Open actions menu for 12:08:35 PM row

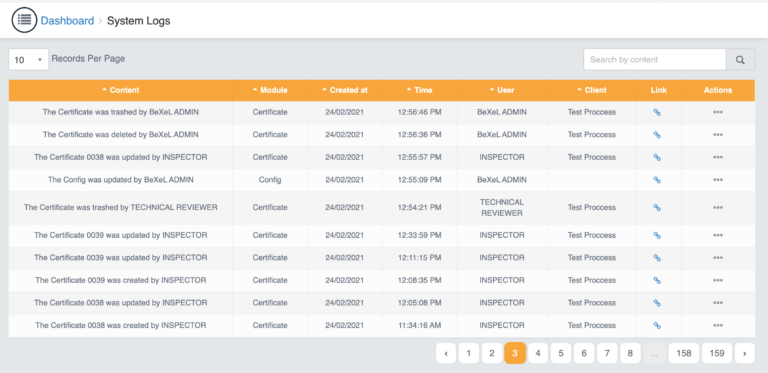718,280
